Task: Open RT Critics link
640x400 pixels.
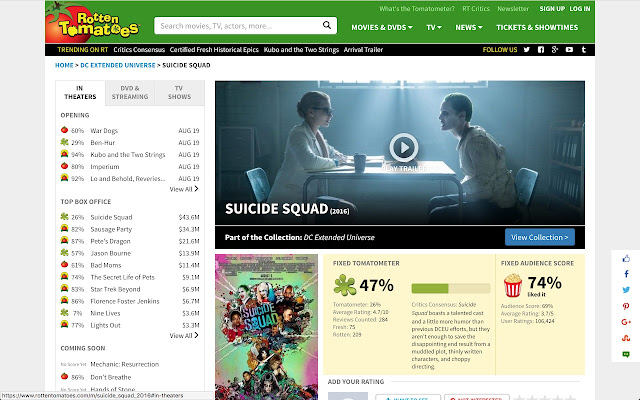Action: tap(476, 9)
